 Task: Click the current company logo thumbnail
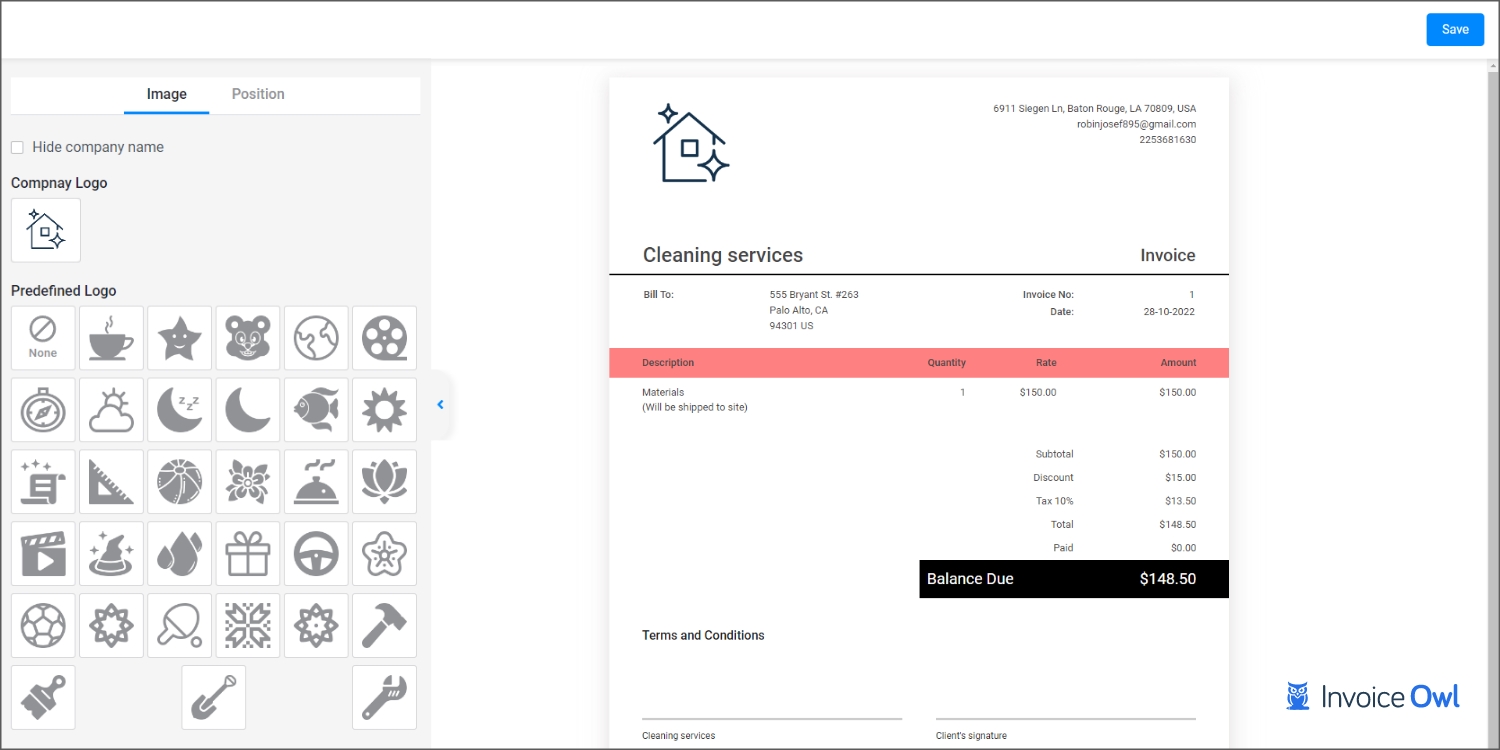46,230
